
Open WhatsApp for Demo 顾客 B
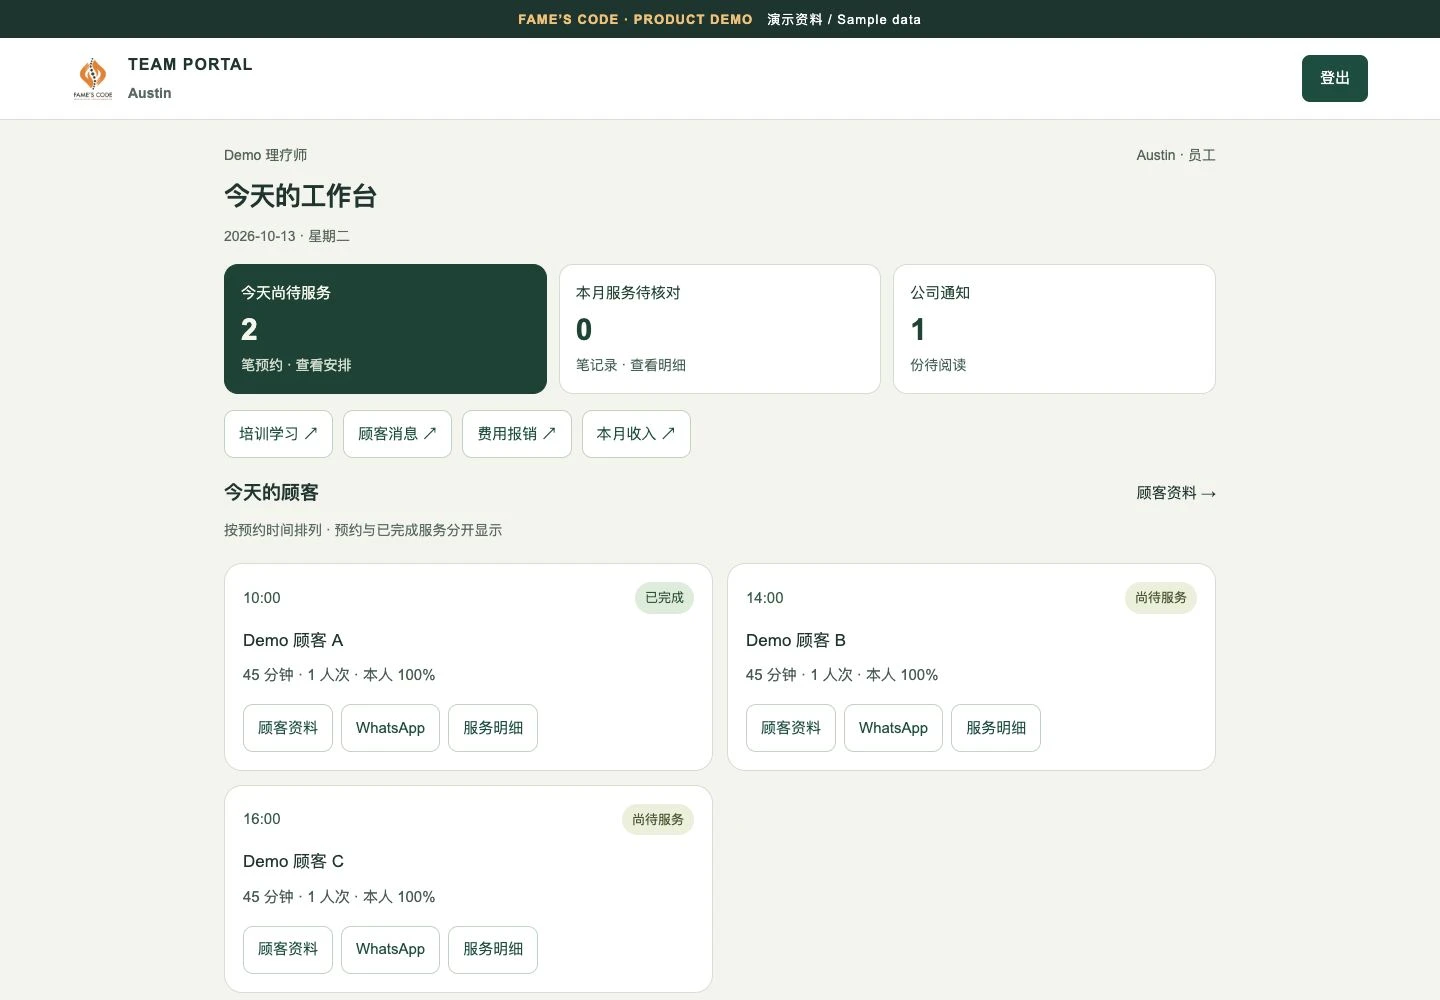coord(893,728)
